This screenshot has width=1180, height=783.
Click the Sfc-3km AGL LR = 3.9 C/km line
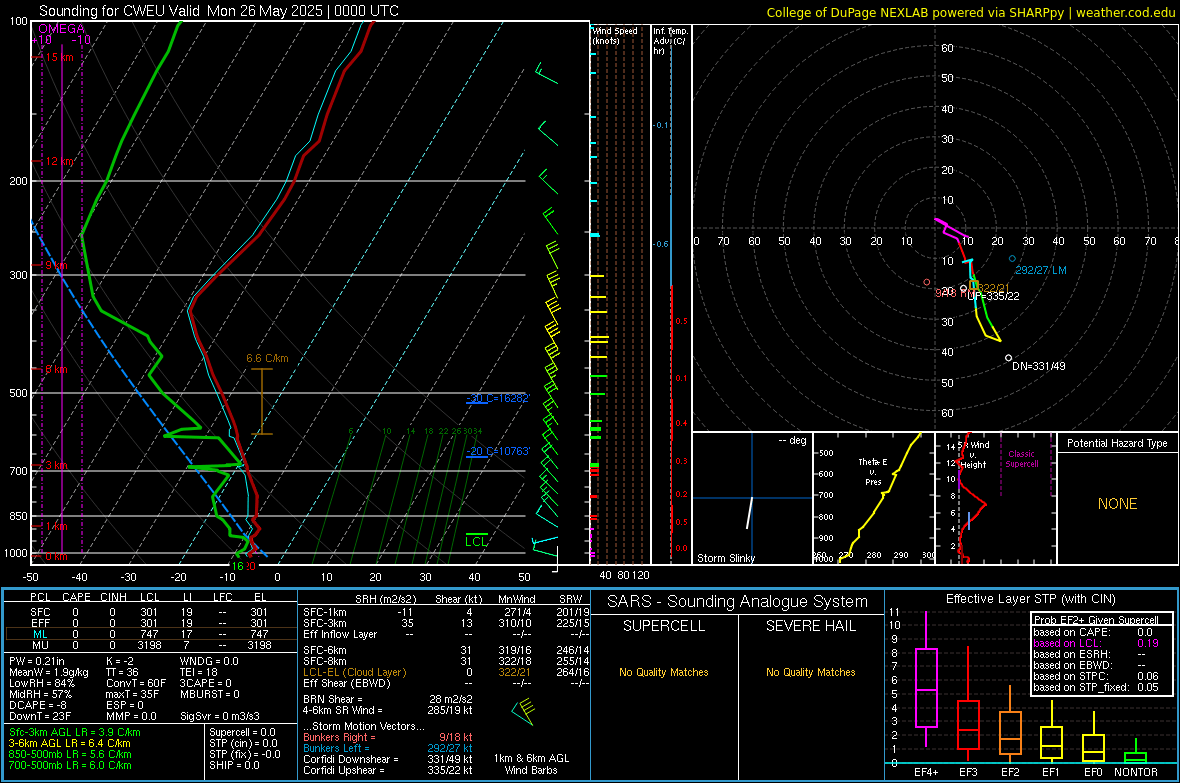[75, 732]
